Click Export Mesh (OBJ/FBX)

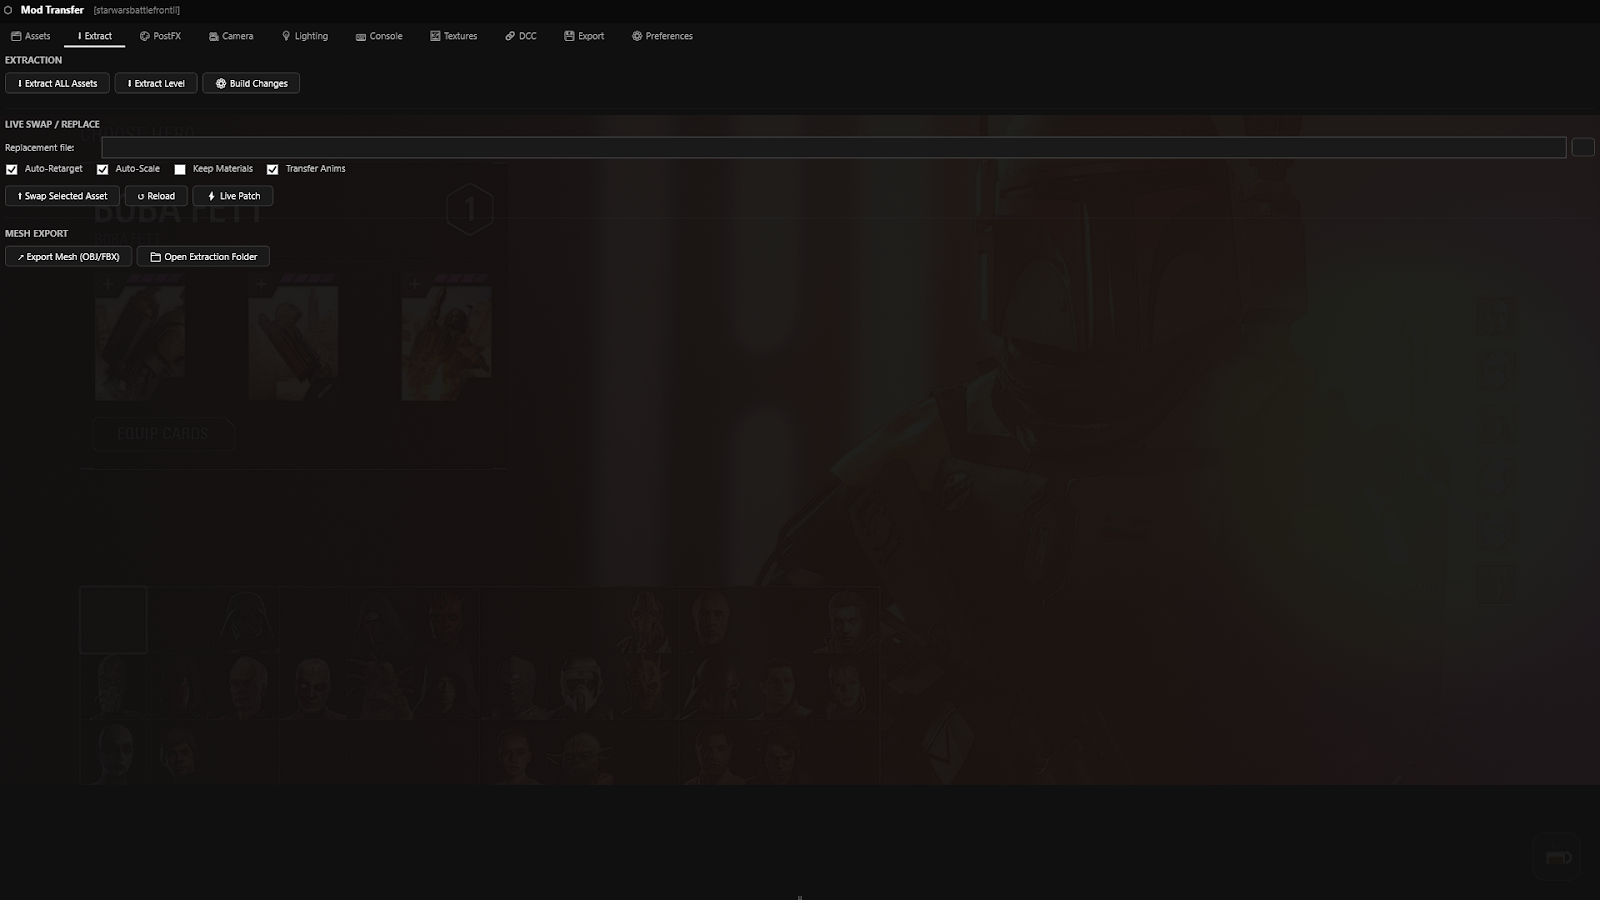68,257
